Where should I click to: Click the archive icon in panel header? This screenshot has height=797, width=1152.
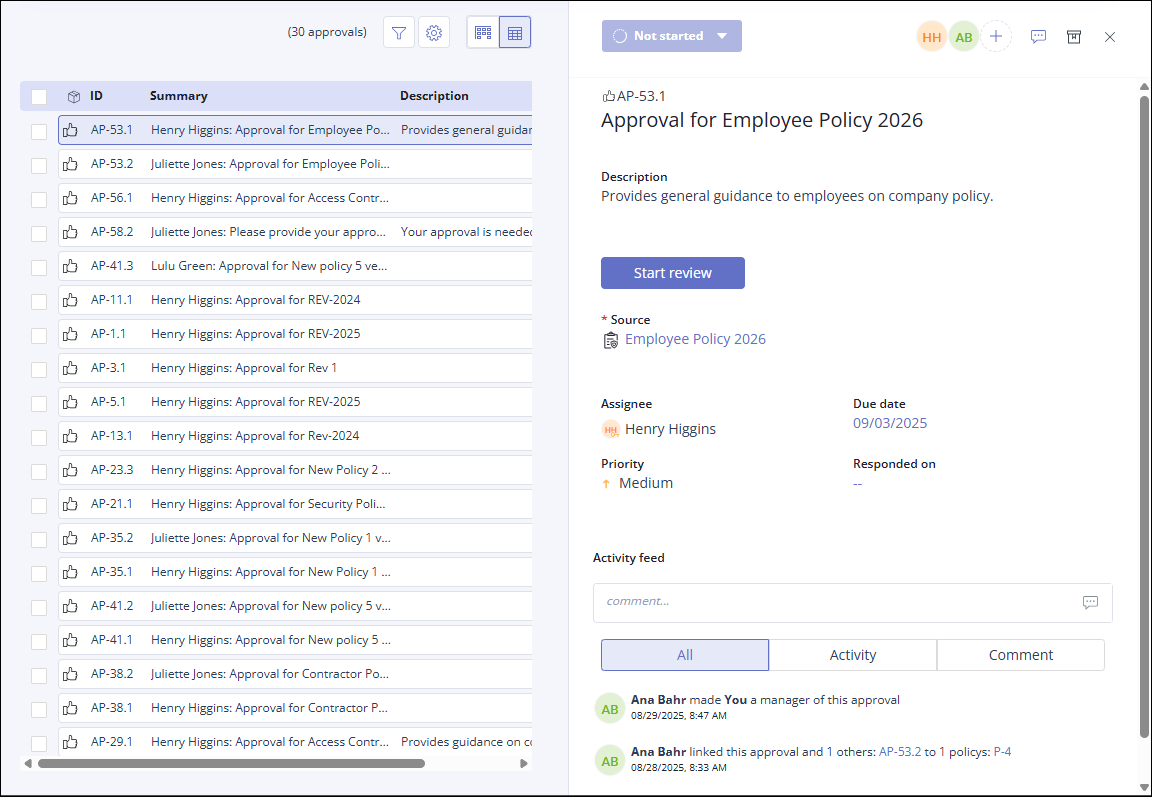[x=1074, y=37]
